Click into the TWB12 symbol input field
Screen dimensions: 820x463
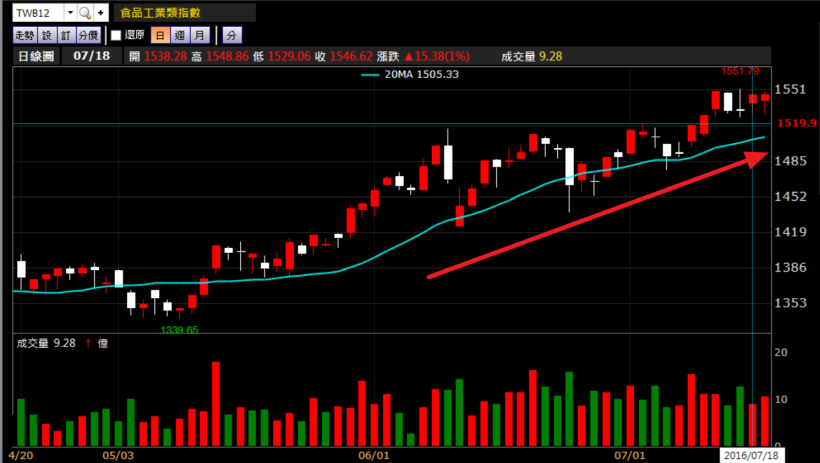tap(38, 13)
